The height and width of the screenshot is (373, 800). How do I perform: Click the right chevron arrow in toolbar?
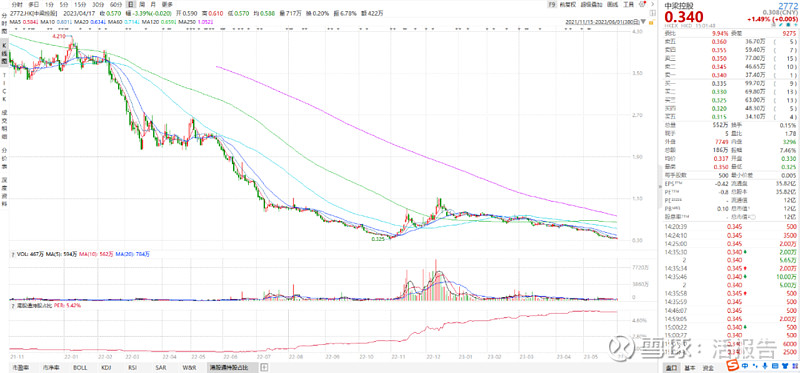653,4
